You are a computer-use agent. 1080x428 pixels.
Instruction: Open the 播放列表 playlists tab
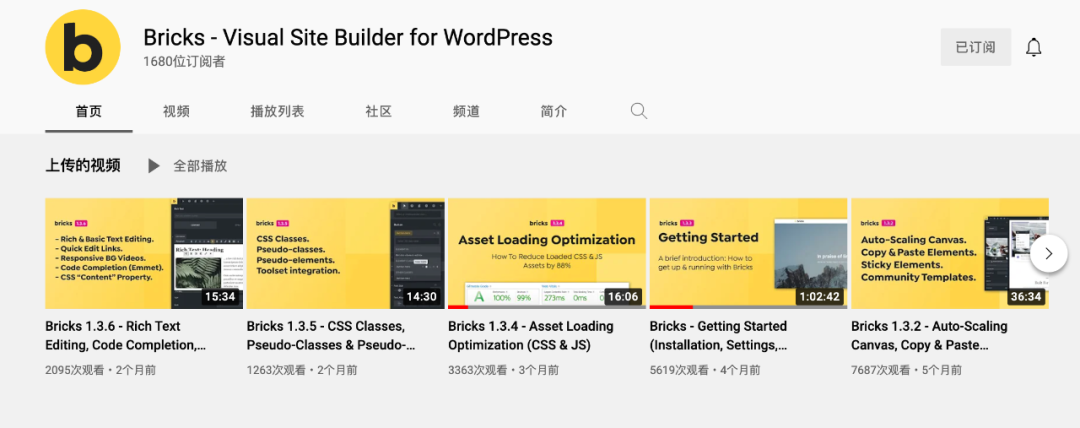[x=277, y=111]
